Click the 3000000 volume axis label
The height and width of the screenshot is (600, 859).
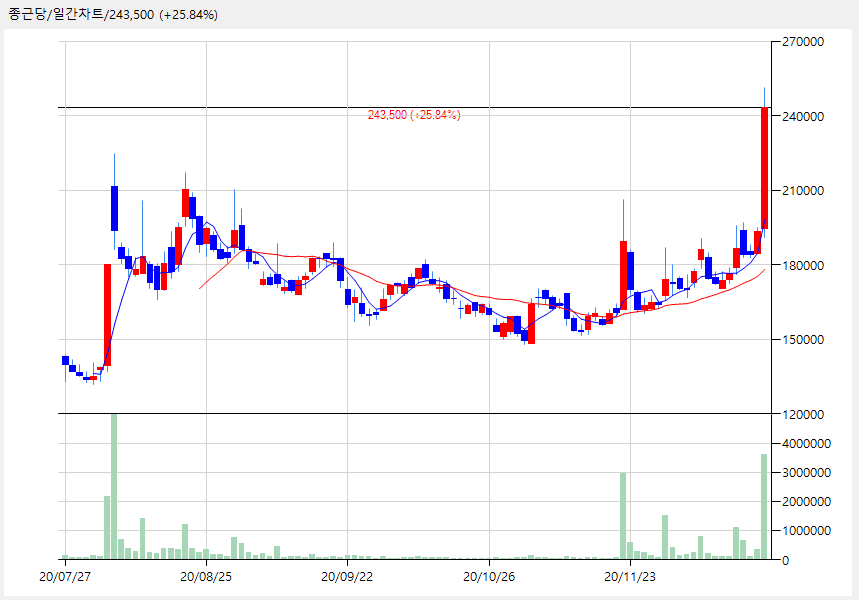(806, 473)
